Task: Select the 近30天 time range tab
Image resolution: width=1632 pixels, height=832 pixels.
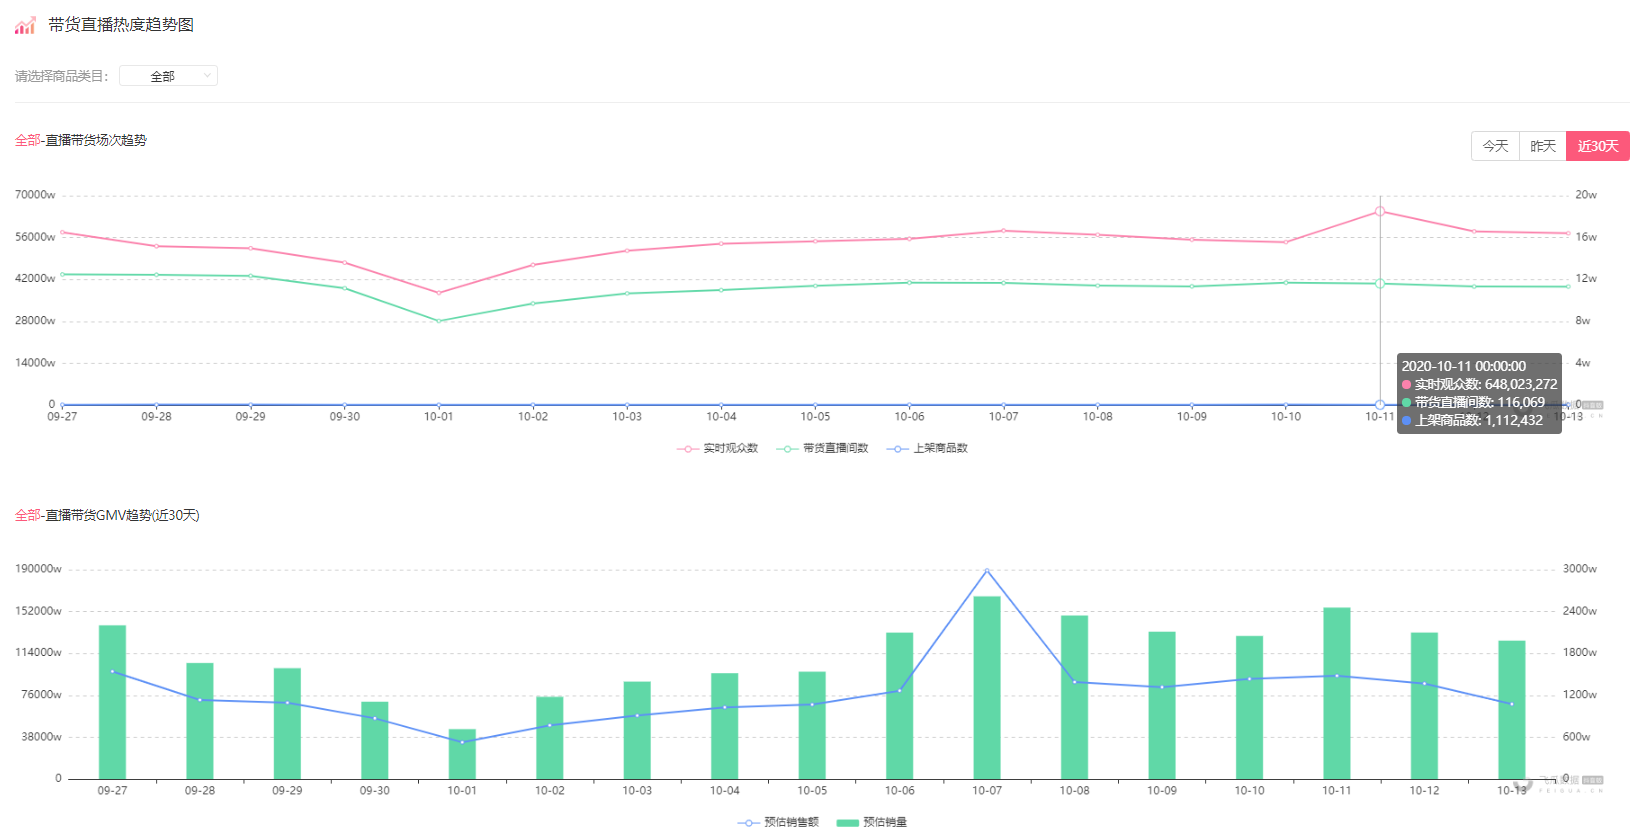Action: [x=1598, y=146]
